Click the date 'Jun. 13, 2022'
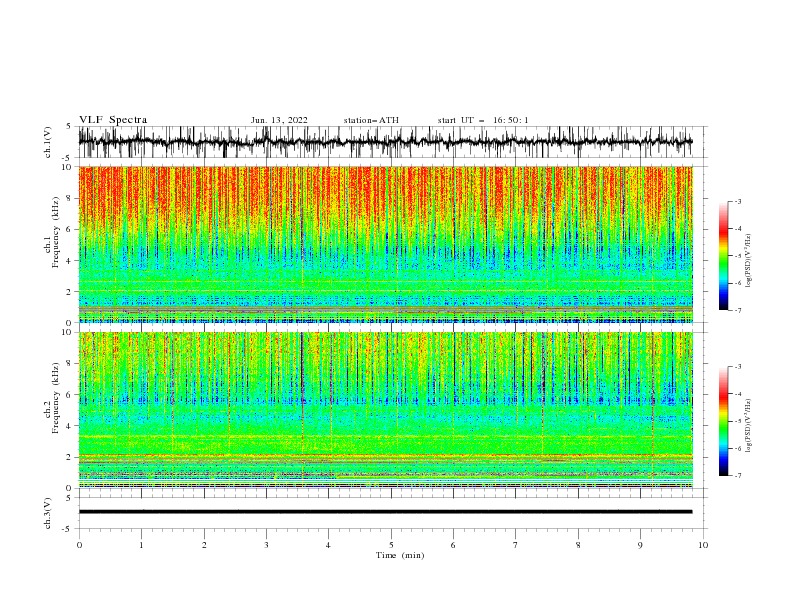 pyautogui.click(x=279, y=120)
